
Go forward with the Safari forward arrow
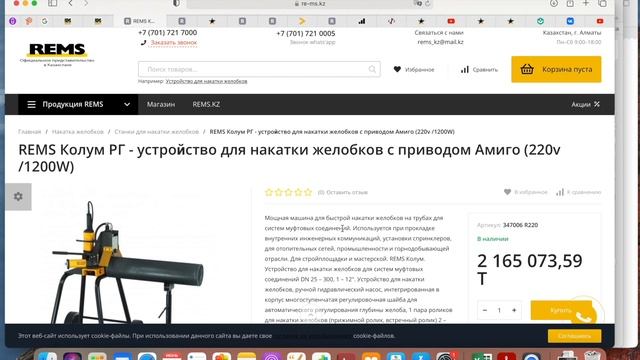click(86, 3)
